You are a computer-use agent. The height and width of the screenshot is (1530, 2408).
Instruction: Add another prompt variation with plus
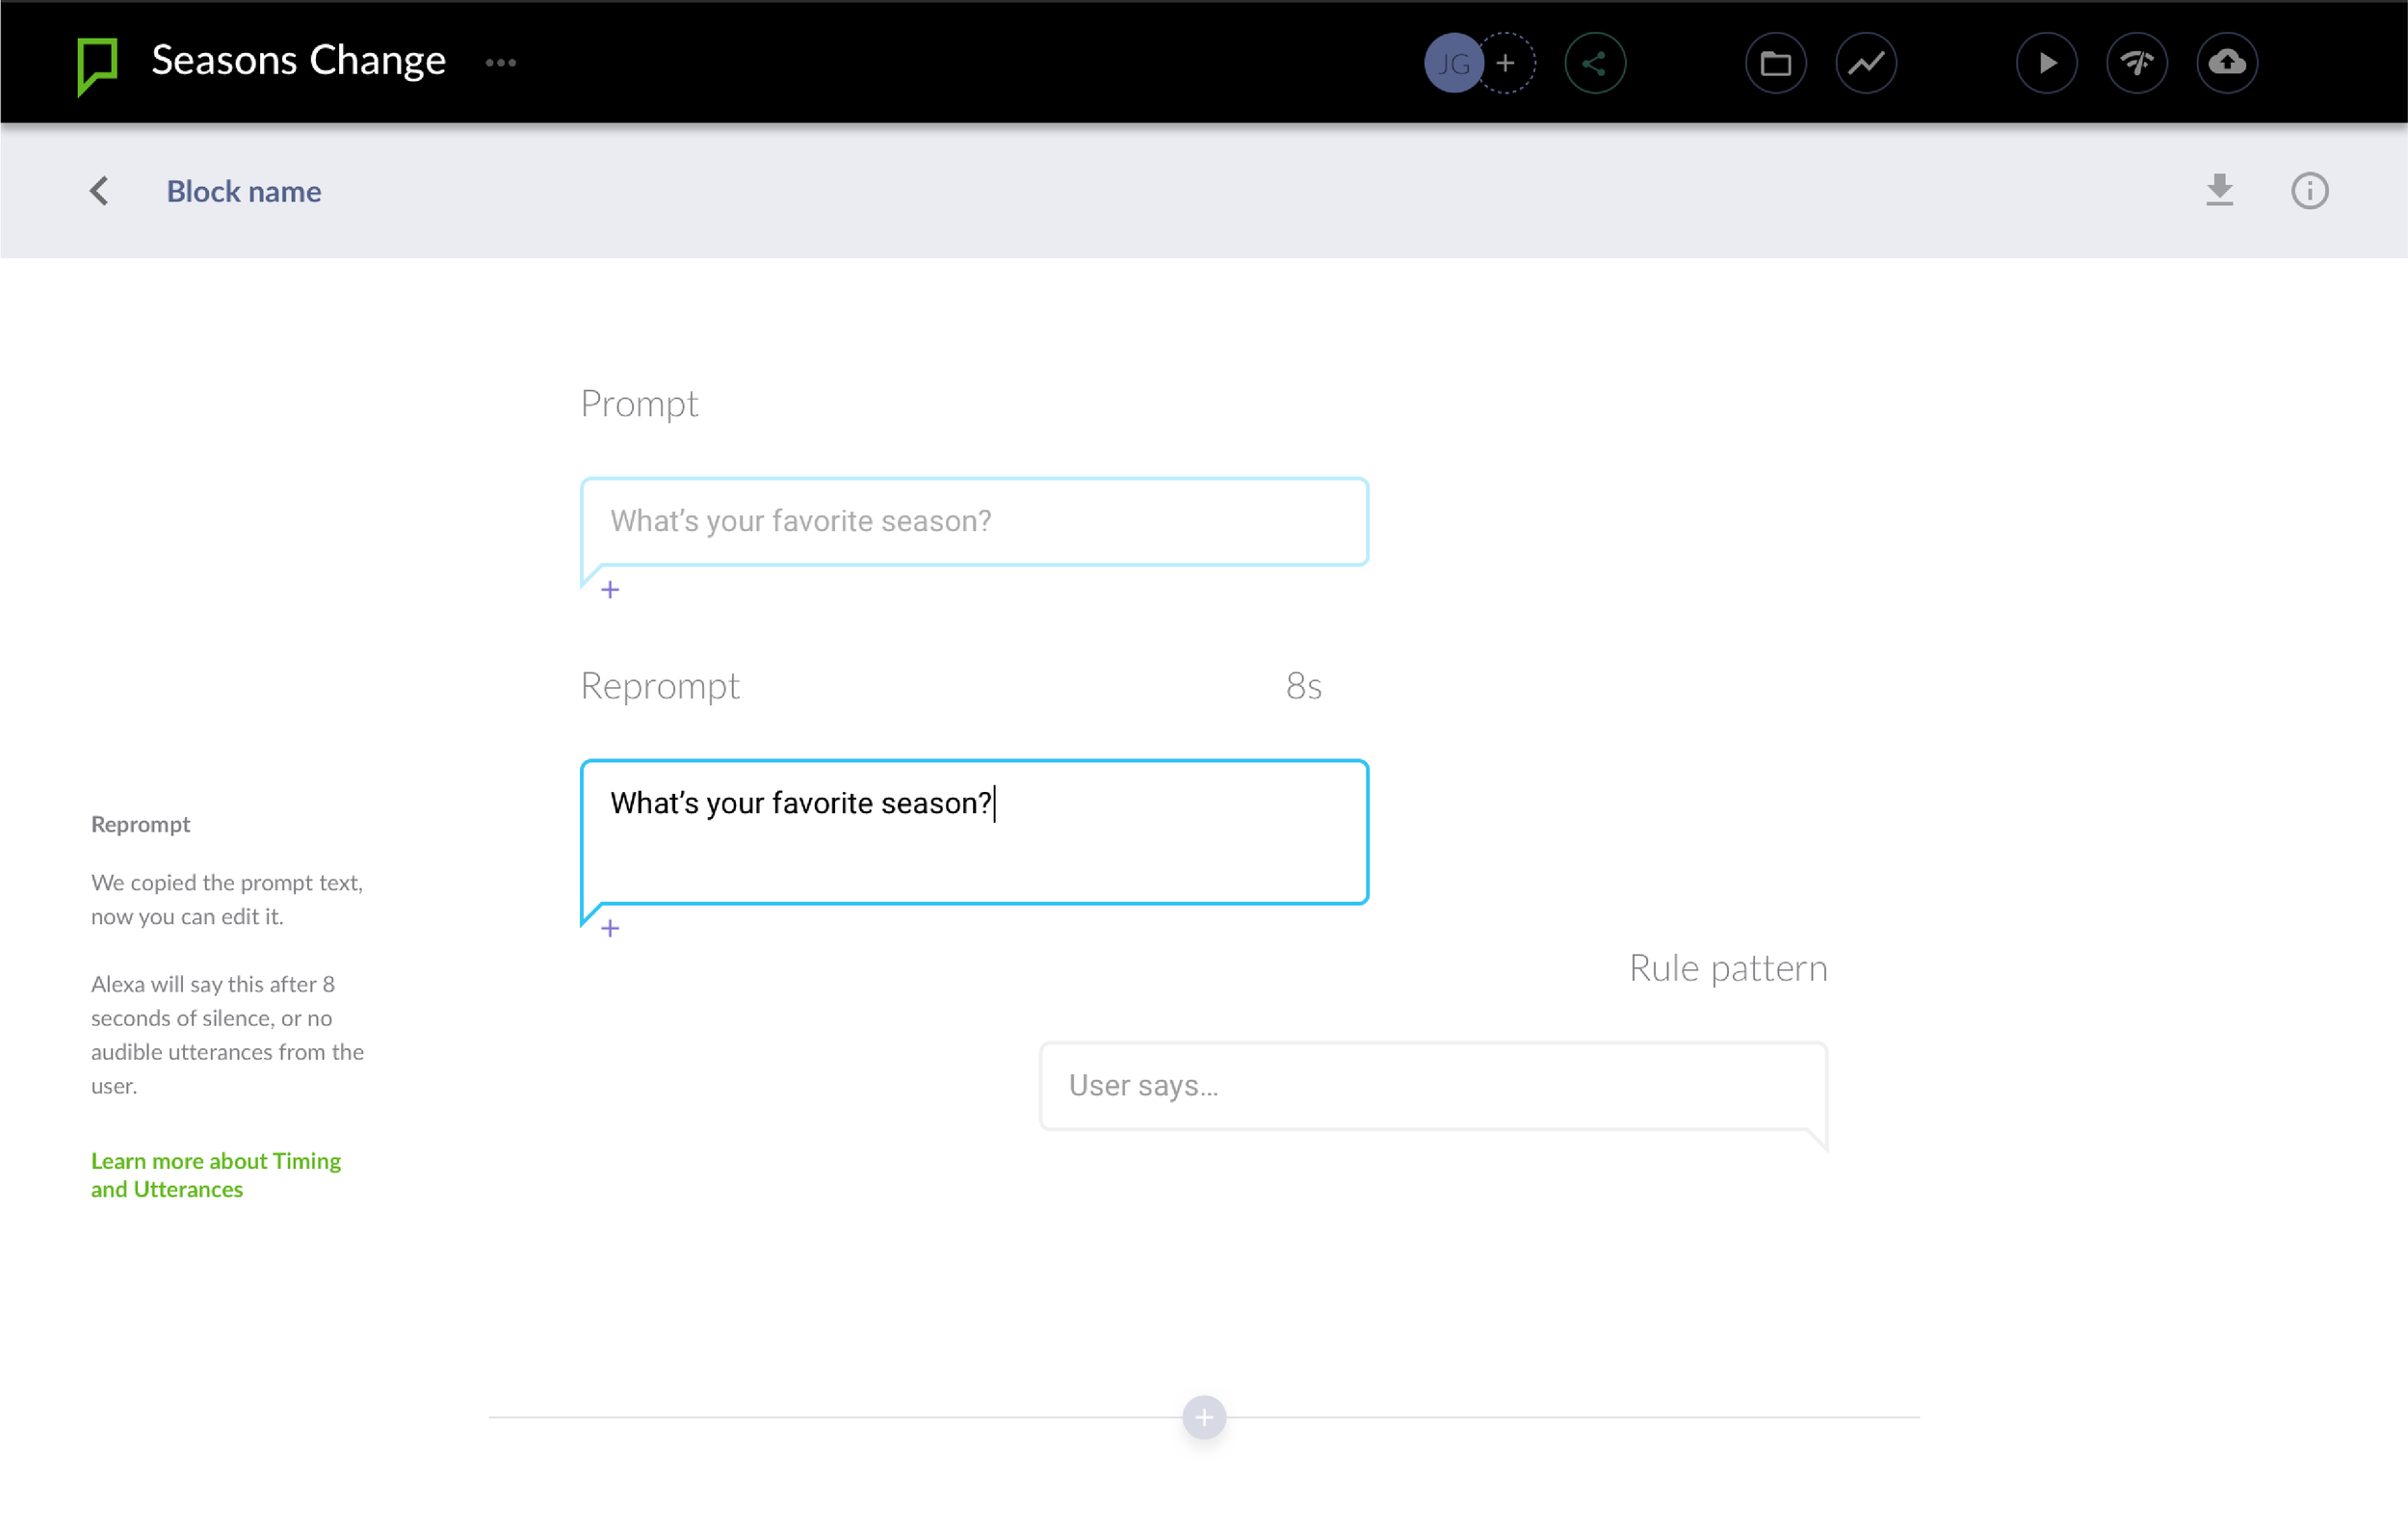click(x=610, y=590)
